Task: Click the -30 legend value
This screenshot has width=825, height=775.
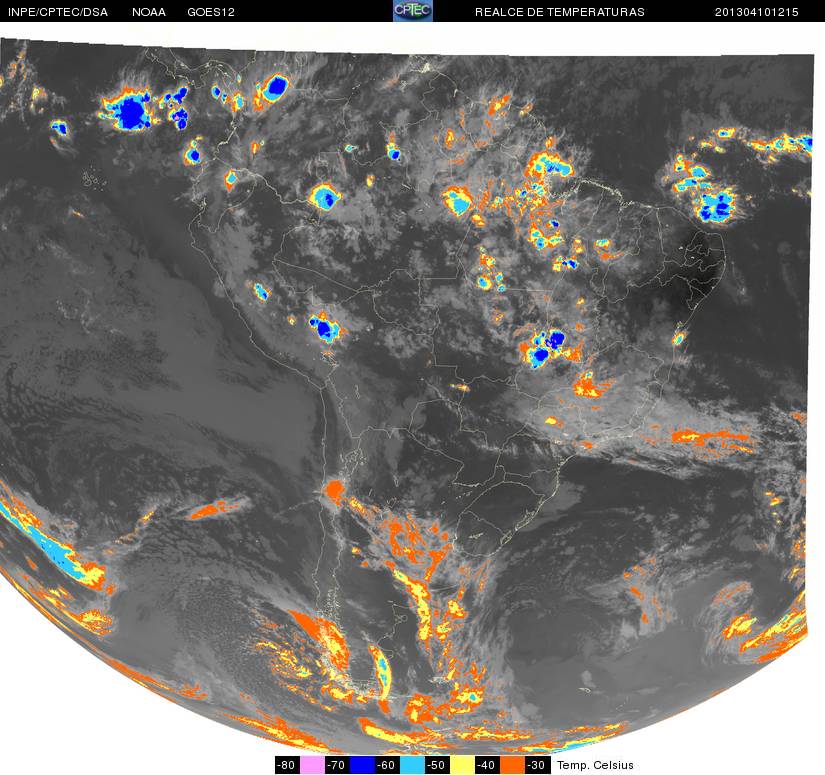Action: point(538,765)
